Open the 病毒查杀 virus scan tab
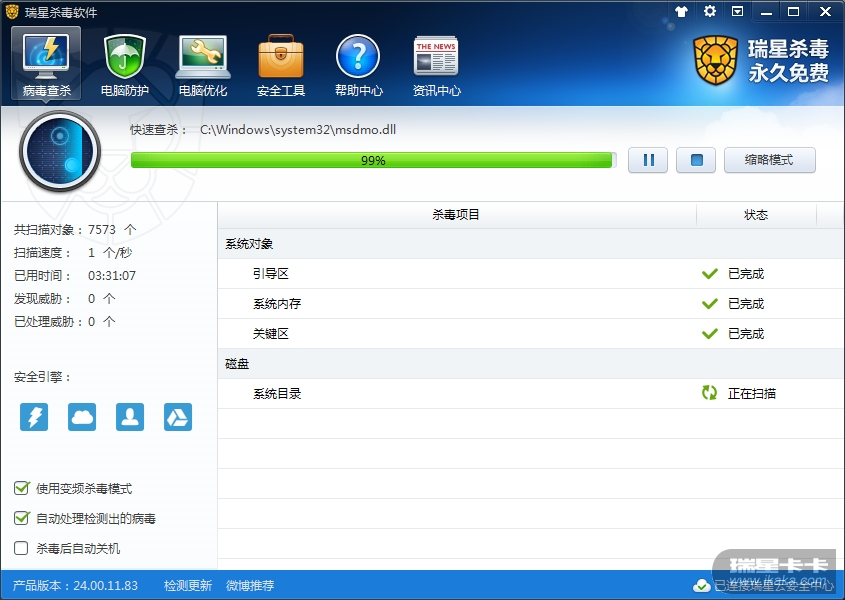Screen dimensions: 845x600 click(x=46, y=64)
